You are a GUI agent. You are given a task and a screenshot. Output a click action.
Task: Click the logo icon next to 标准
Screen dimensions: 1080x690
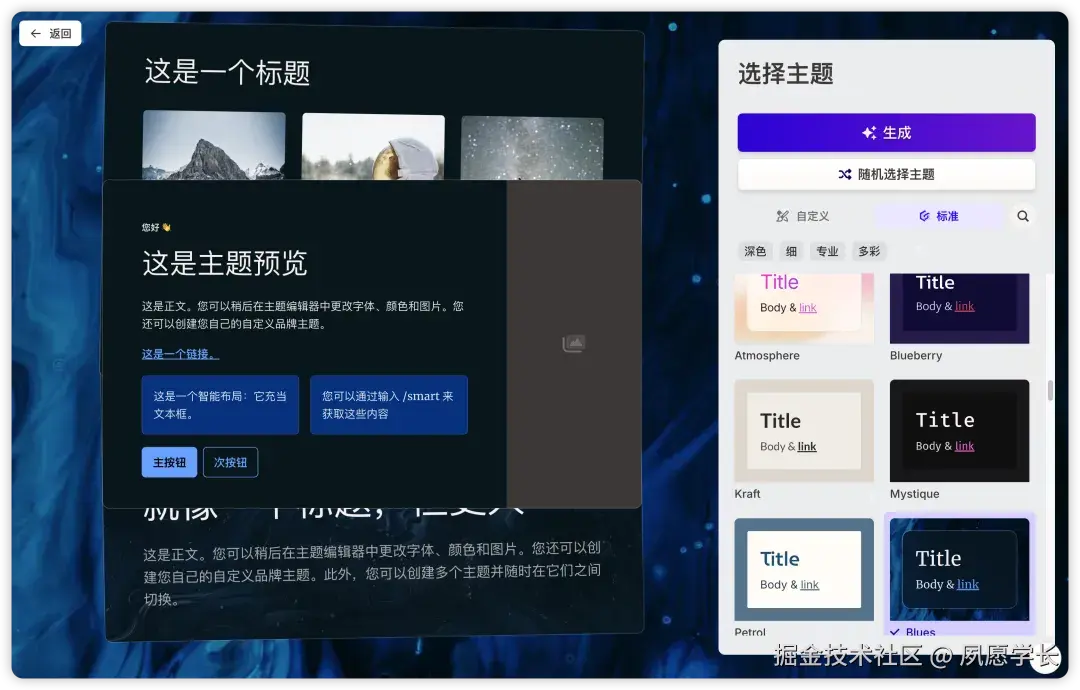[925, 215]
